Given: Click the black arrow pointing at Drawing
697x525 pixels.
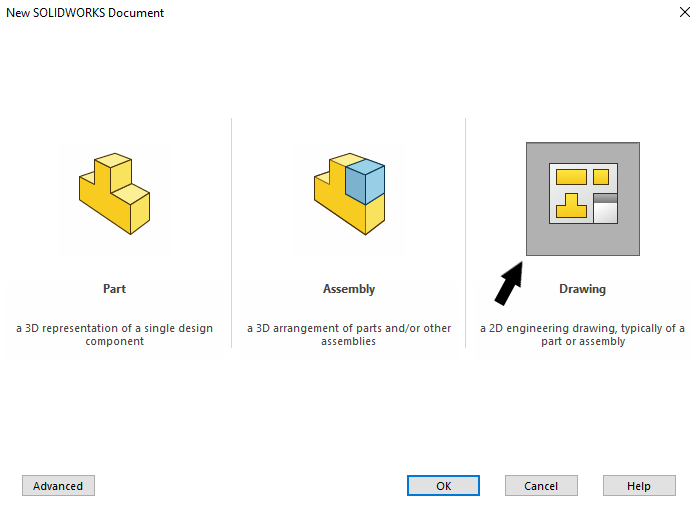Looking at the screenshot, I should click(x=508, y=280).
